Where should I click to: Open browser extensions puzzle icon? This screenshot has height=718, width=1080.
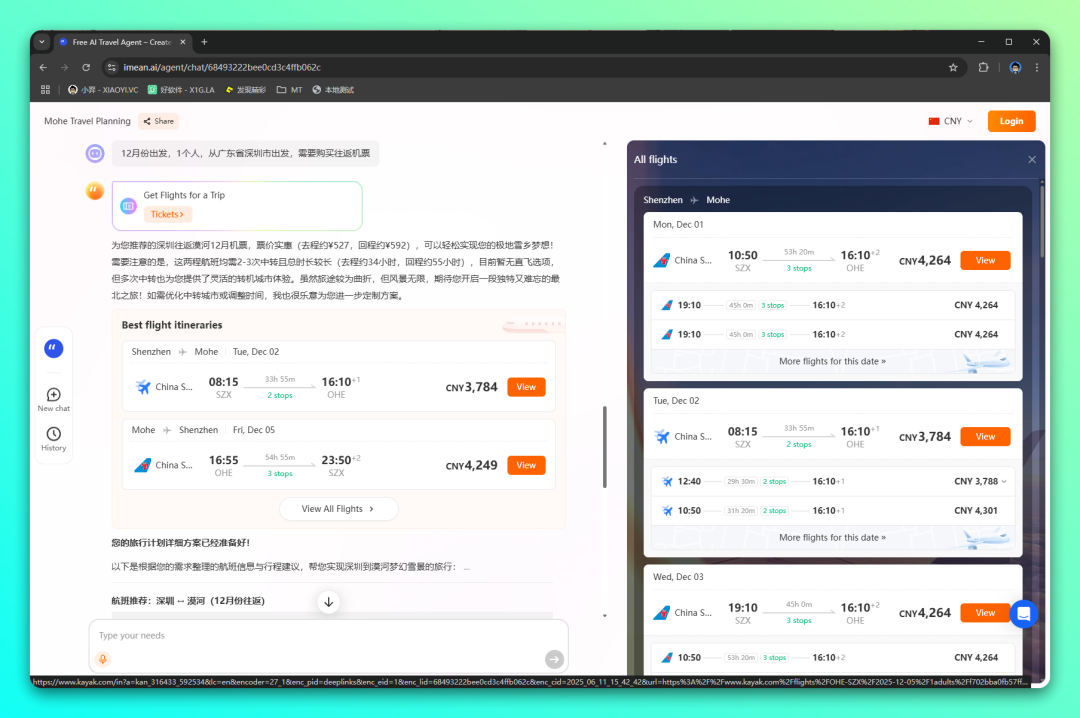(x=984, y=67)
